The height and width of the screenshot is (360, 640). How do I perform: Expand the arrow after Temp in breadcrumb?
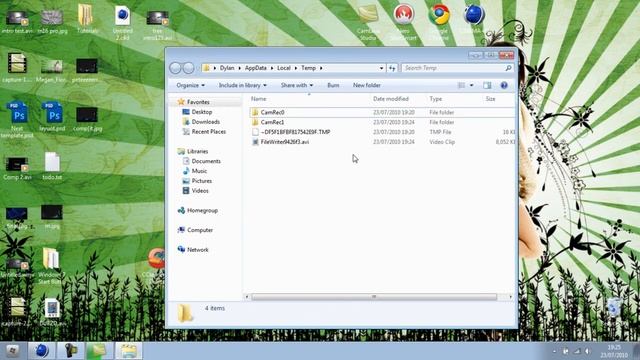pyautogui.click(x=321, y=68)
